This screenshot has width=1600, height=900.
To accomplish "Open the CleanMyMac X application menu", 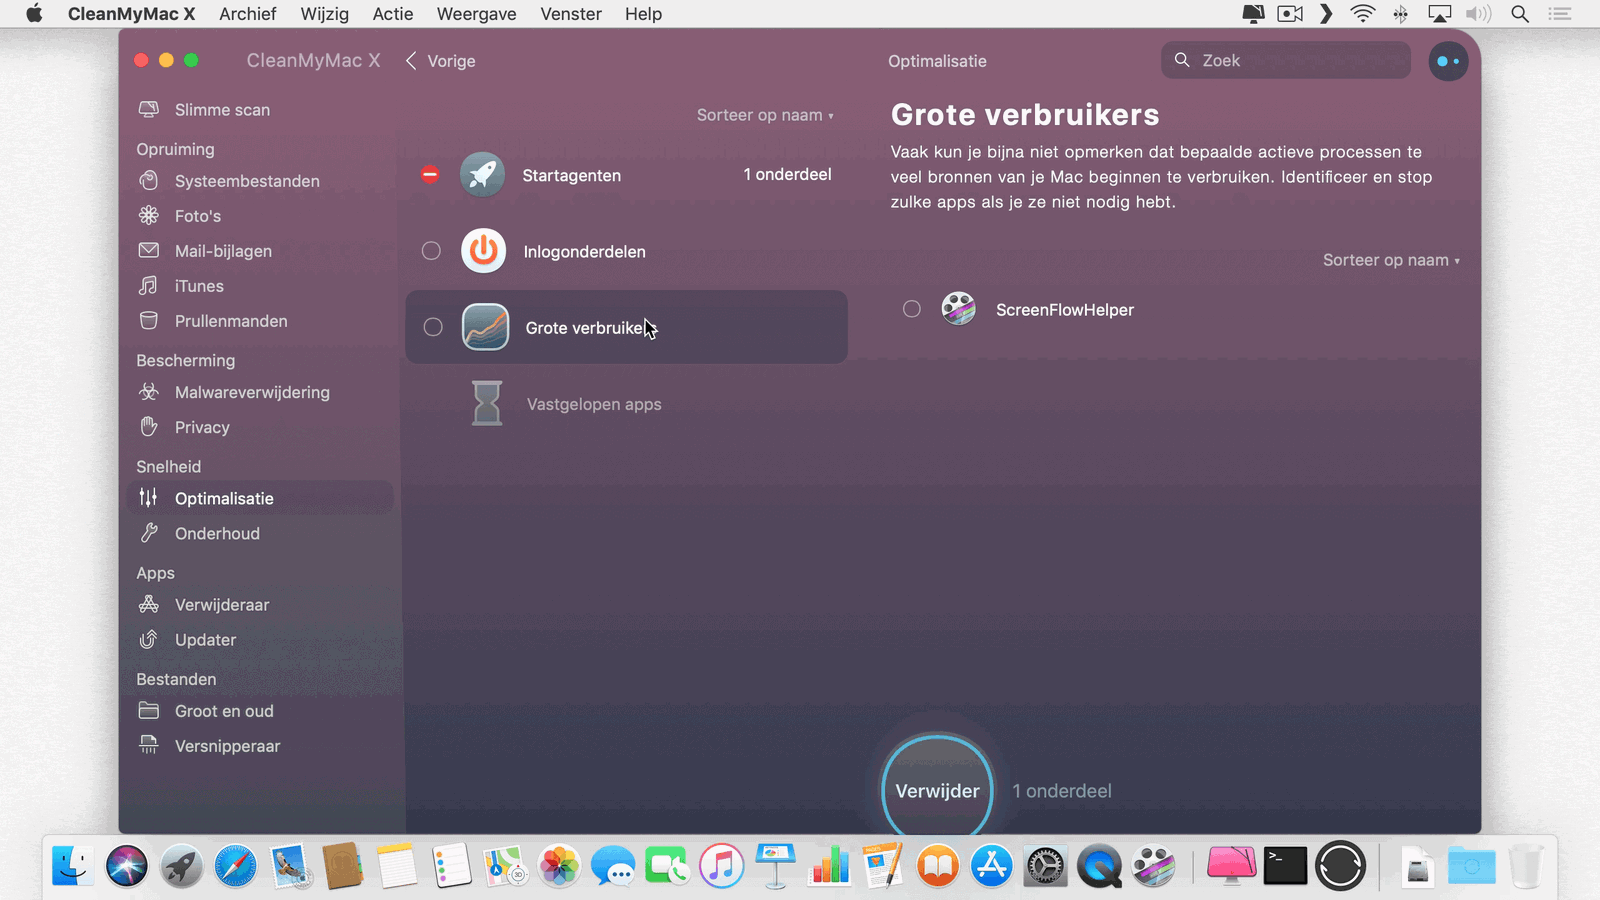I will [x=131, y=14].
